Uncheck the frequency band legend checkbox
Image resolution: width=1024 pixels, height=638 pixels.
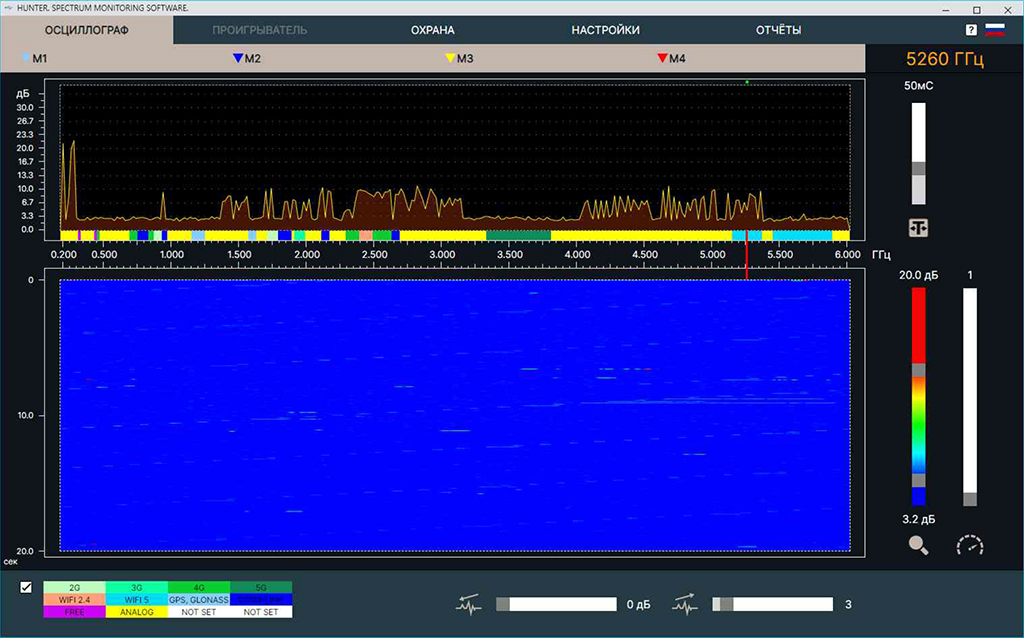26,587
